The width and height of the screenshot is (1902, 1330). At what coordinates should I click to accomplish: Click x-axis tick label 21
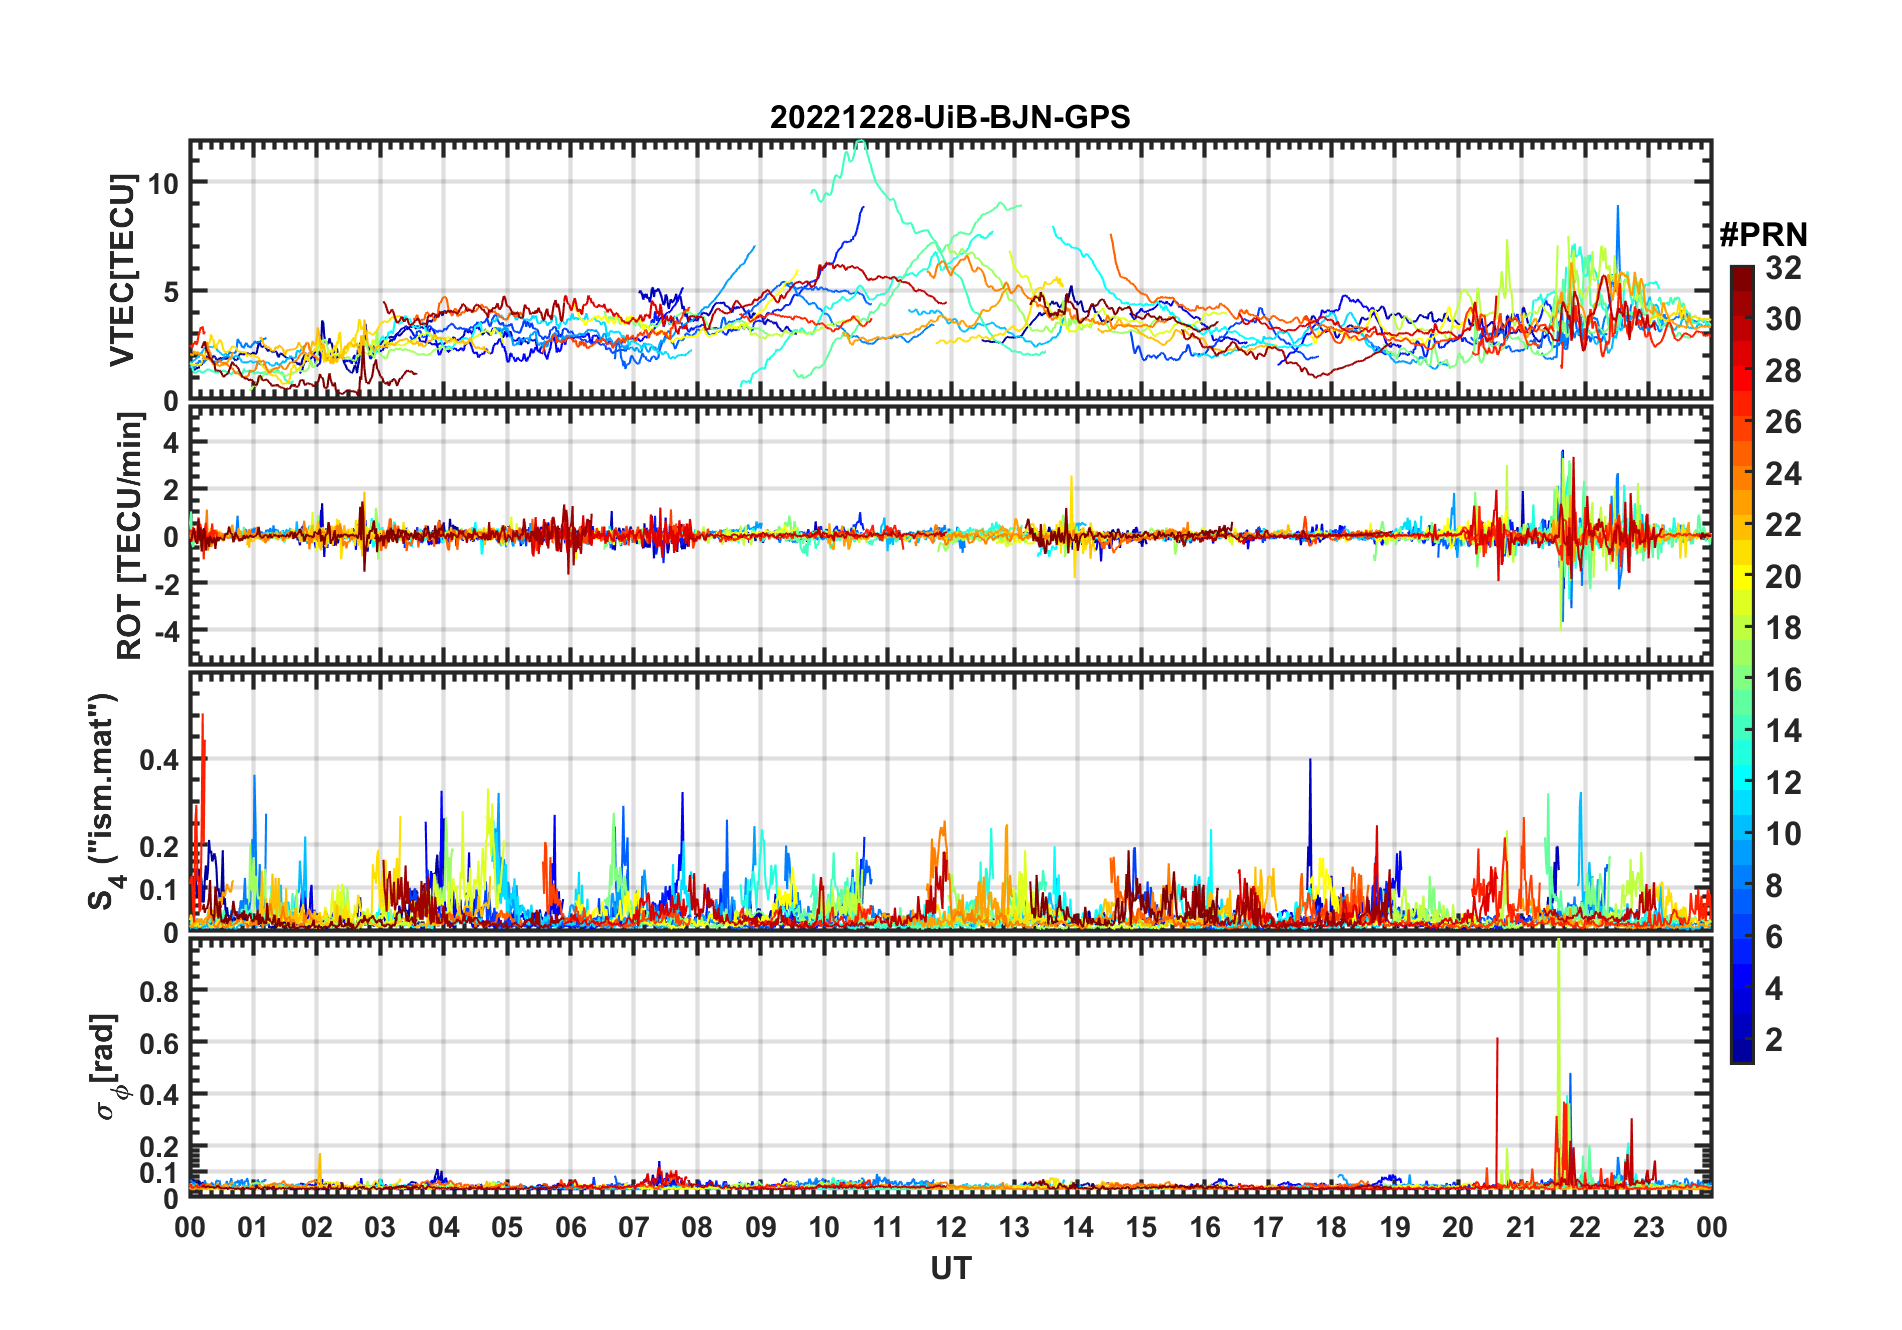pyautogui.click(x=1521, y=1227)
